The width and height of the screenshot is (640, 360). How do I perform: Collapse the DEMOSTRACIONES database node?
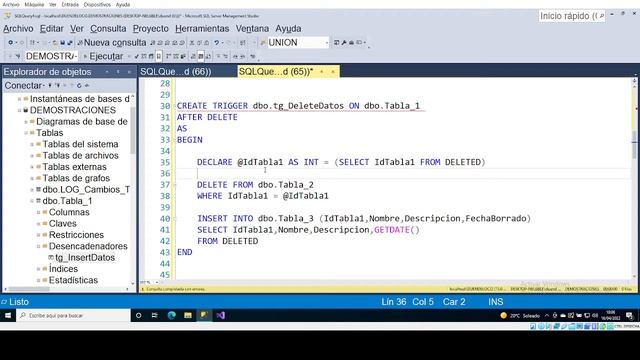(x=19, y=110)
